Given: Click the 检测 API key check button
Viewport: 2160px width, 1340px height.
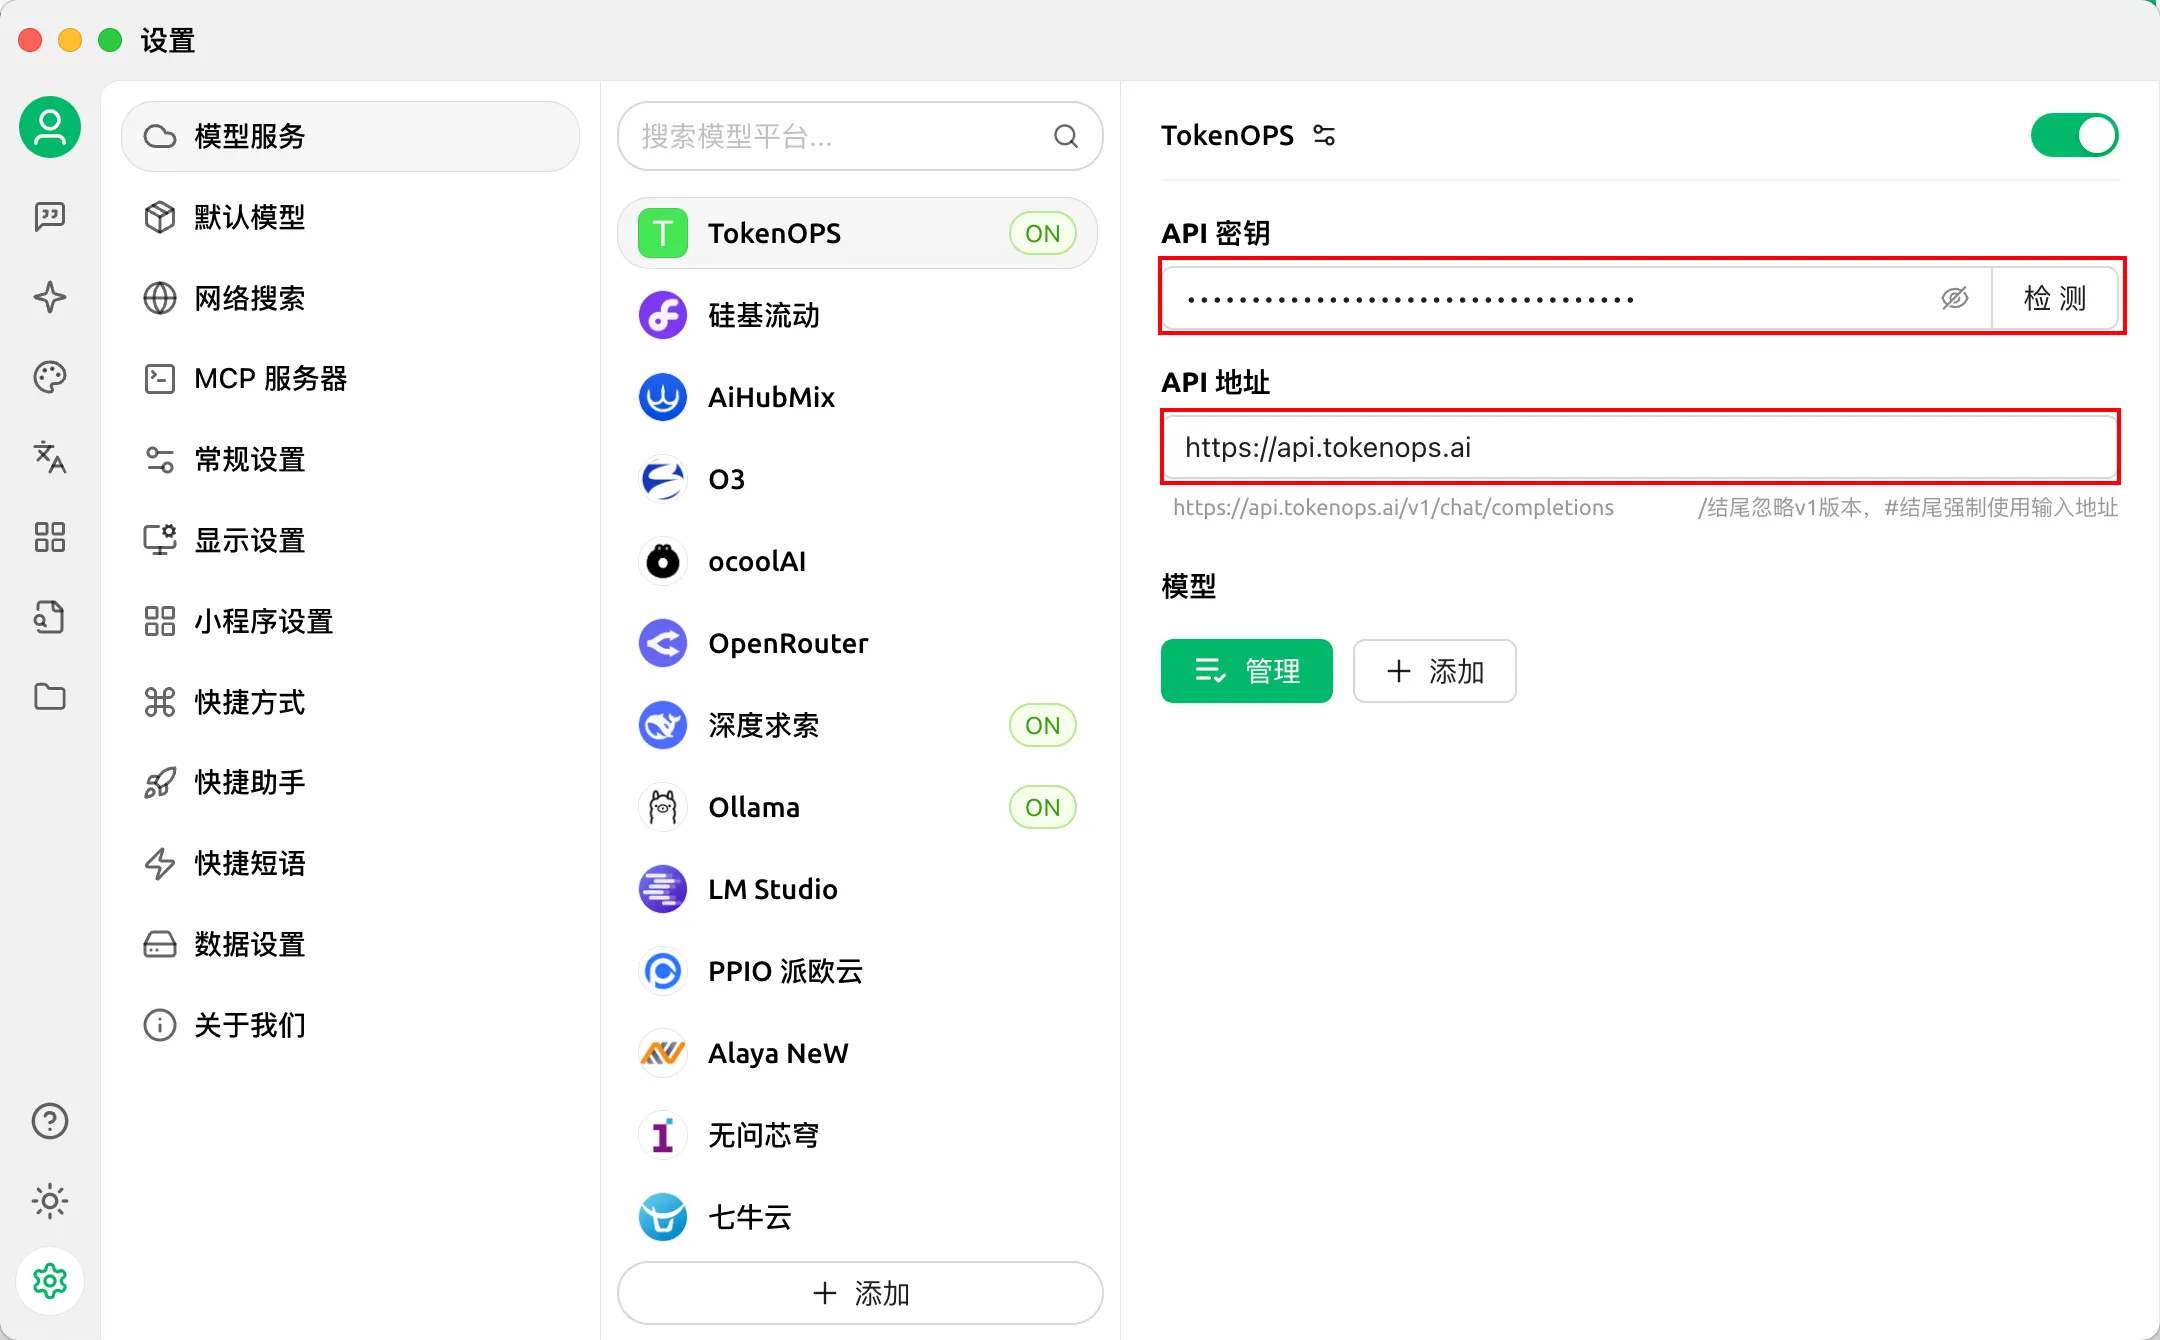Looking at the screenshot, I should click(x=2054, y=298).
